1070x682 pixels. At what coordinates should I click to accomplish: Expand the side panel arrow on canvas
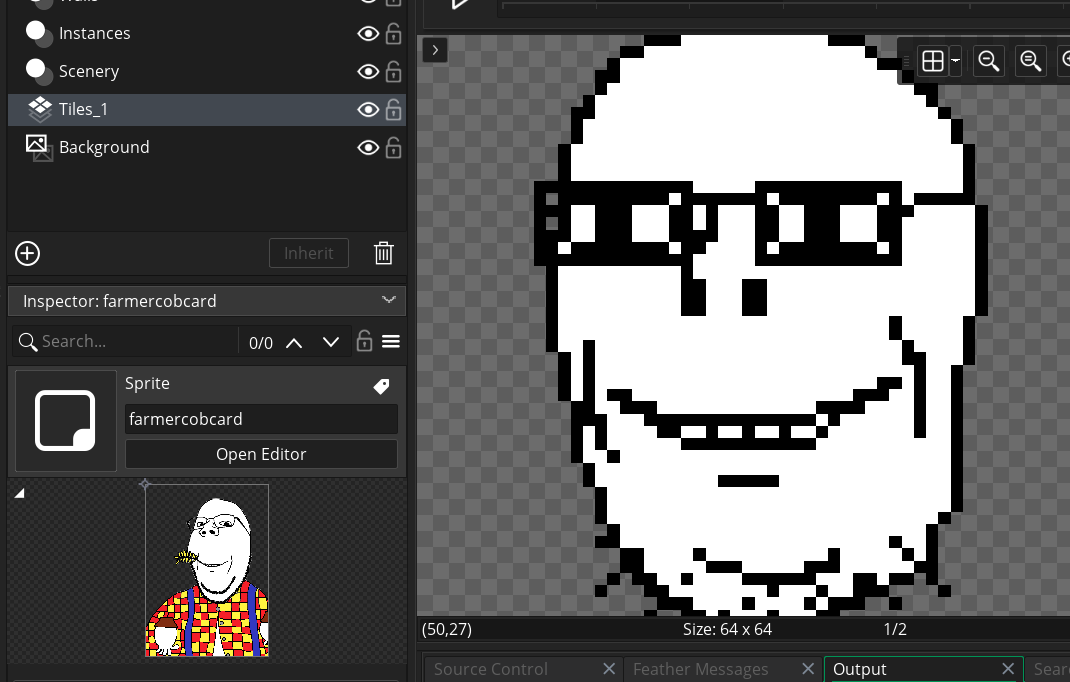(435, 50)
